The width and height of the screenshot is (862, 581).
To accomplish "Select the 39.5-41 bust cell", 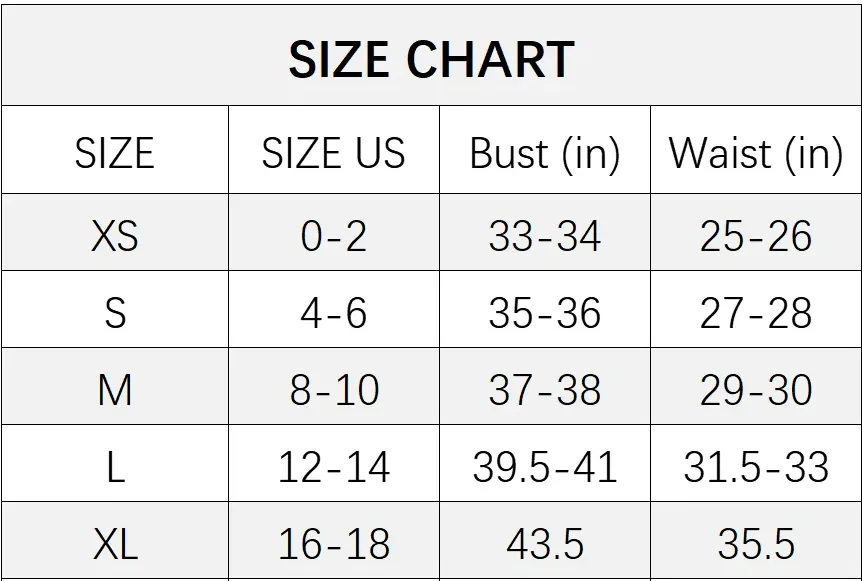I will [545, 463].
